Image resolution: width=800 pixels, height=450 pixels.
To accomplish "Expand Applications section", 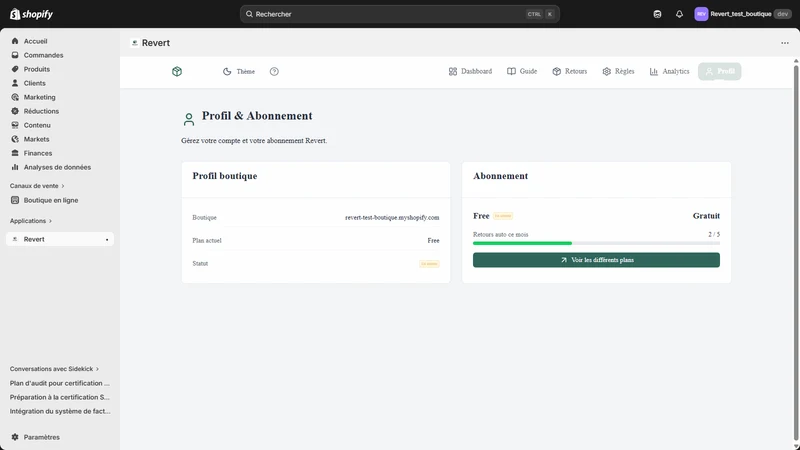I will pyautogui.click(x=31, y=221).
